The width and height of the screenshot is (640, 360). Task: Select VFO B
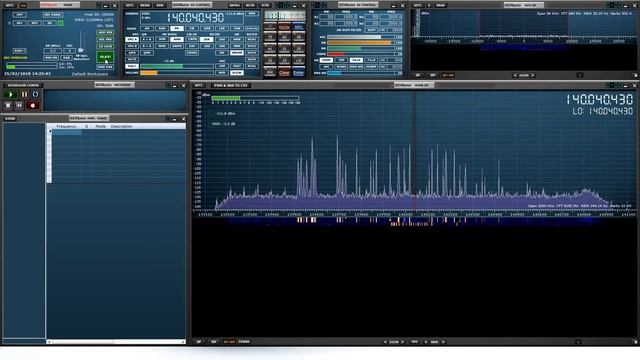tap(132, 46)
